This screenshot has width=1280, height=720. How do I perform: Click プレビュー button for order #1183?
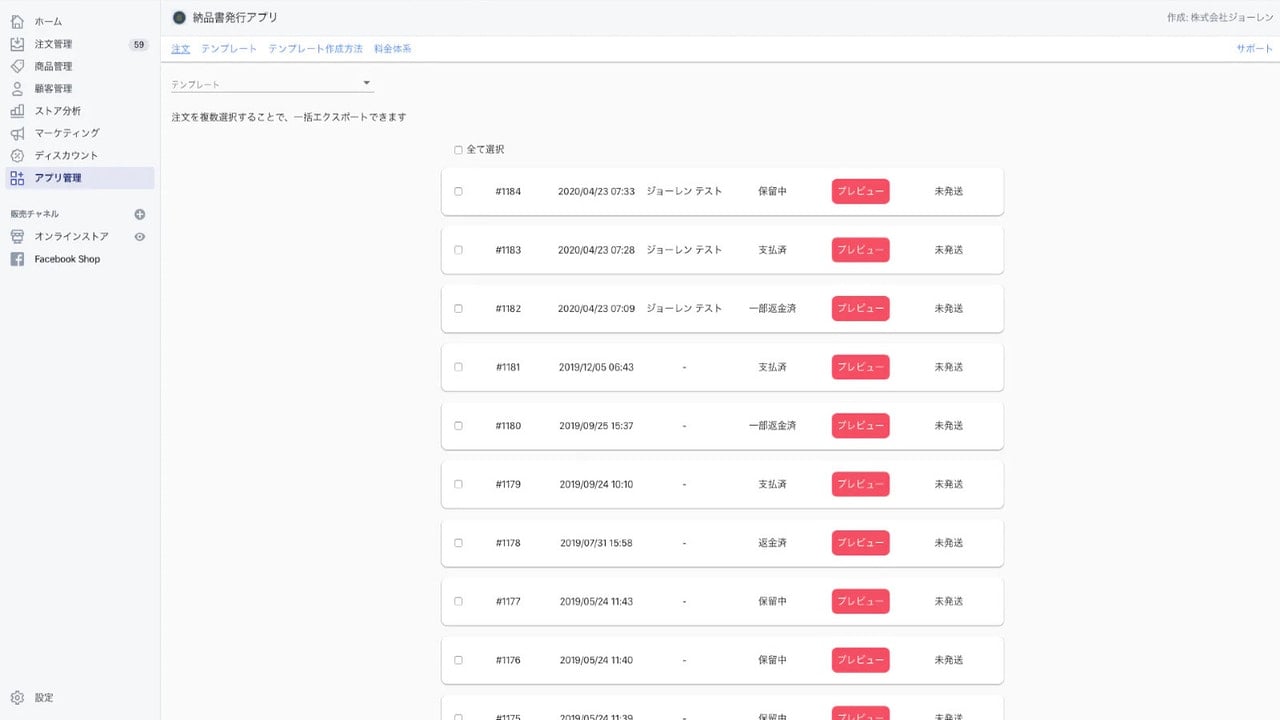click(x=860, y=250)
